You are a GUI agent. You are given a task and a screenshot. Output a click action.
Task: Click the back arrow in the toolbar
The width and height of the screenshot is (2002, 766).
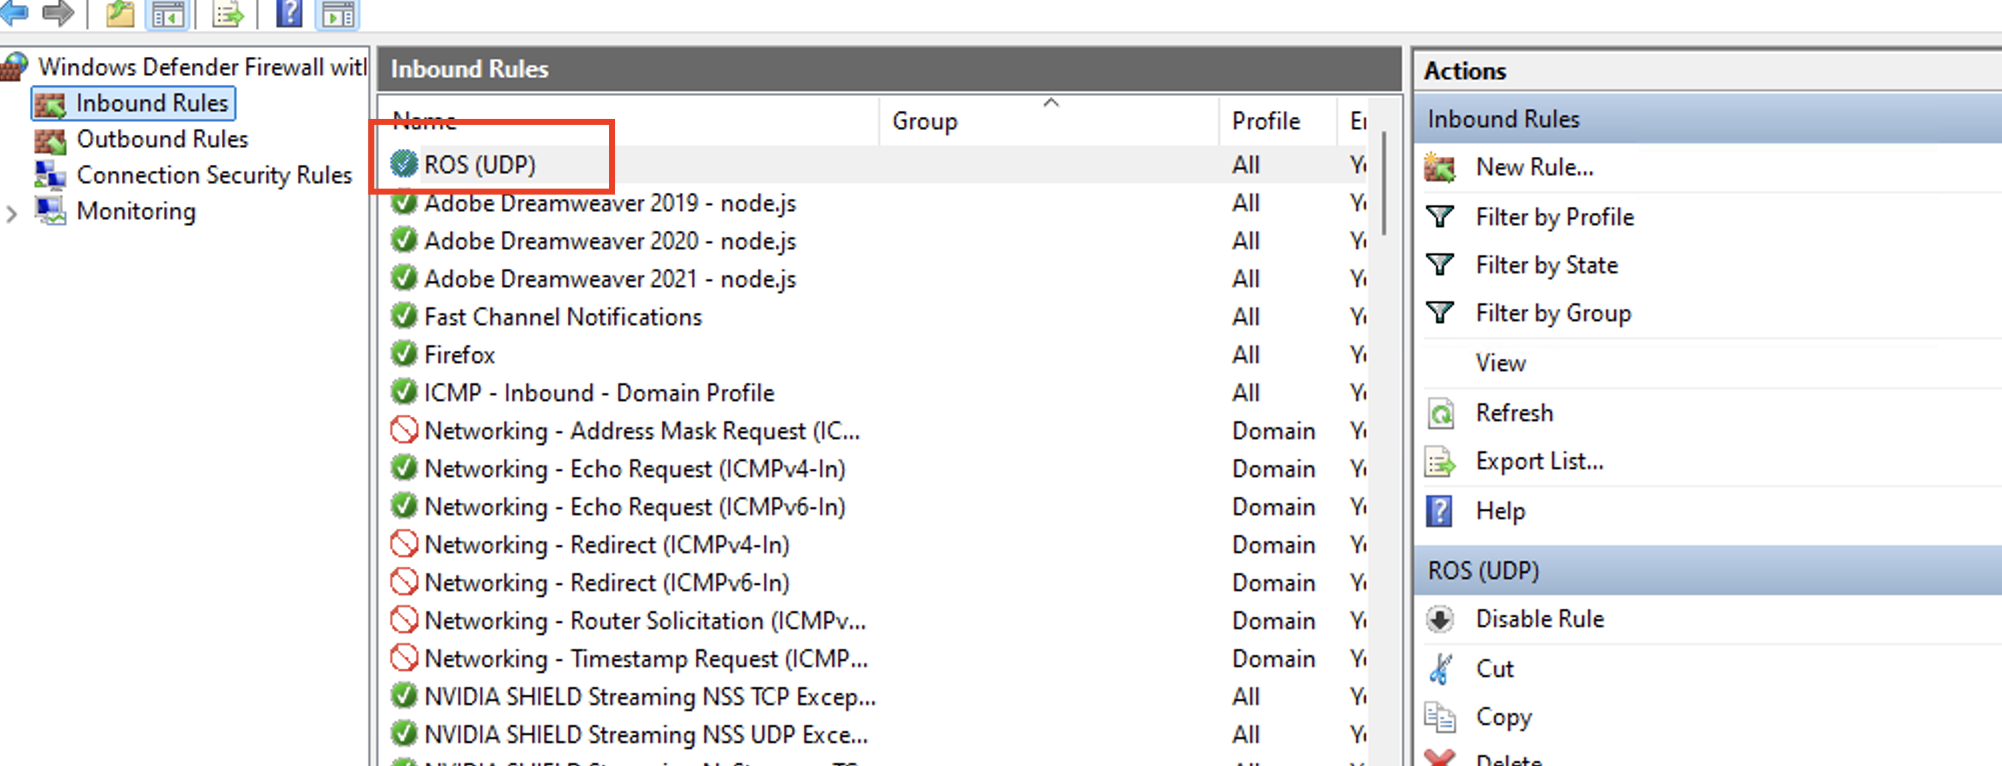tap(14, 13)
